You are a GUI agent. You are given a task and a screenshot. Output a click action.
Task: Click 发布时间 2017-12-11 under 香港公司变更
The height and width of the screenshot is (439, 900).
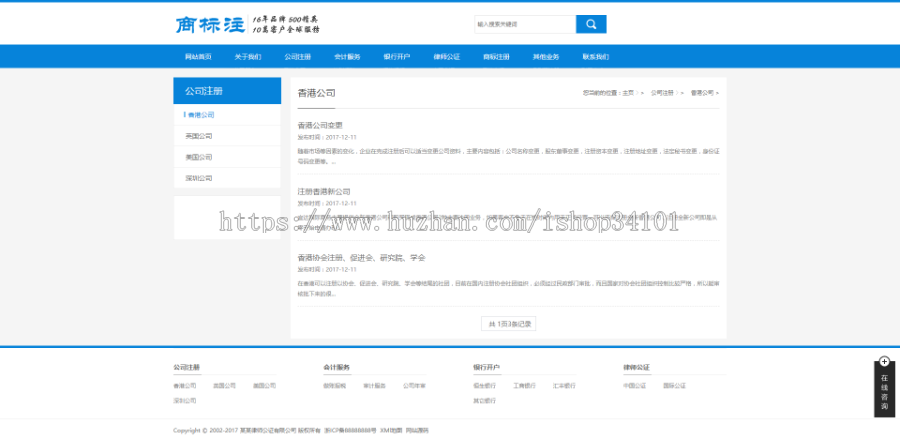pyautogui.click(x=327, y=138)
